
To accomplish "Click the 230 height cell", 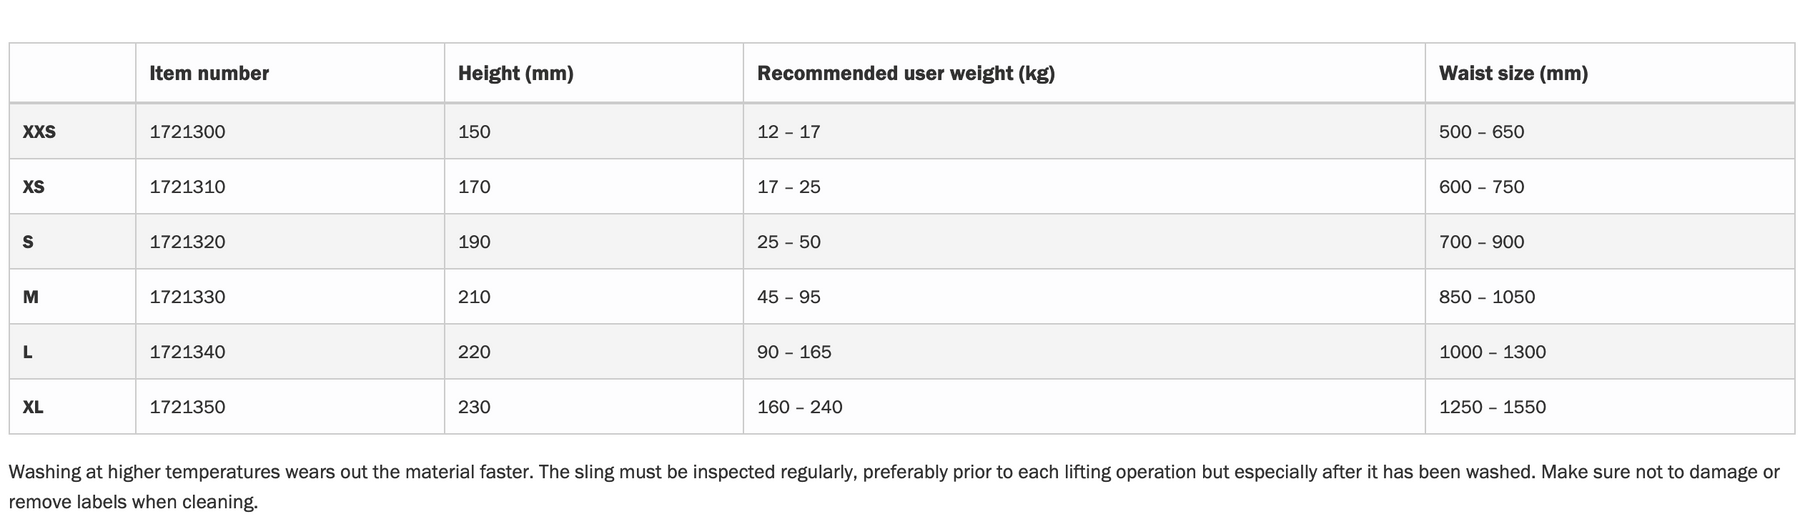I will 474,407.
